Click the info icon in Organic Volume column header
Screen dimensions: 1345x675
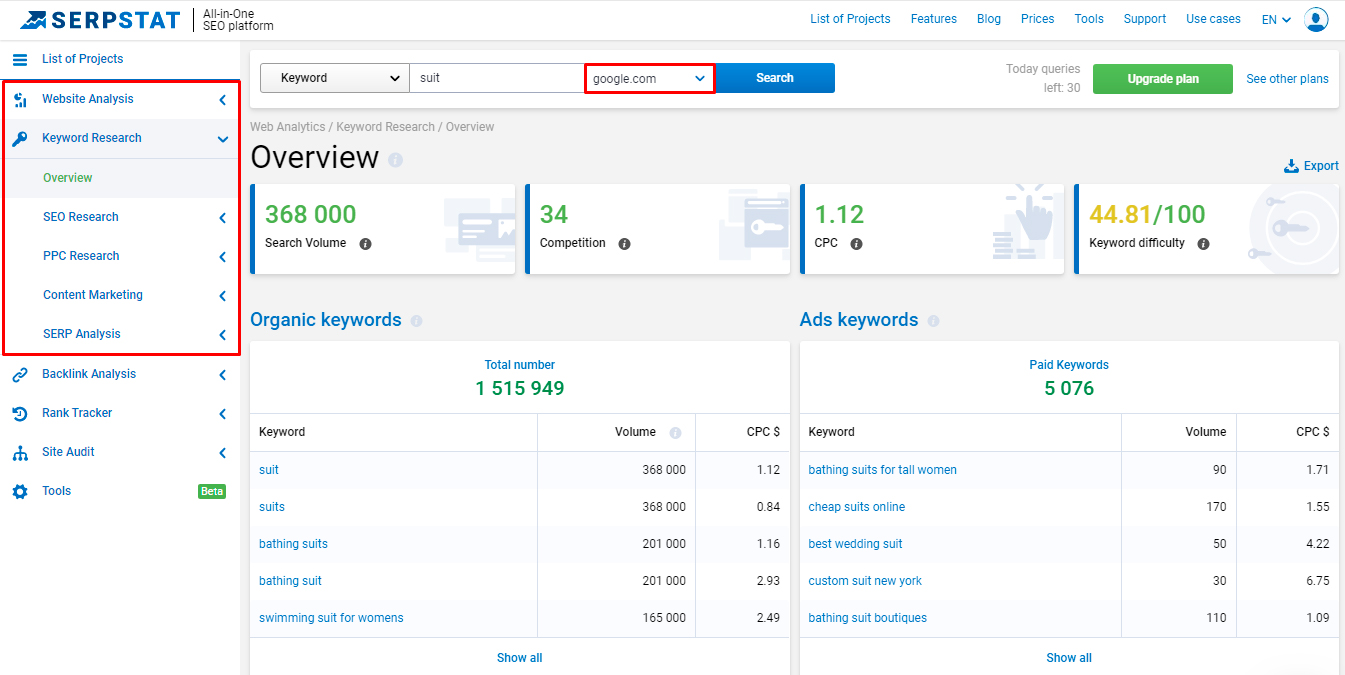pos(675,433)
